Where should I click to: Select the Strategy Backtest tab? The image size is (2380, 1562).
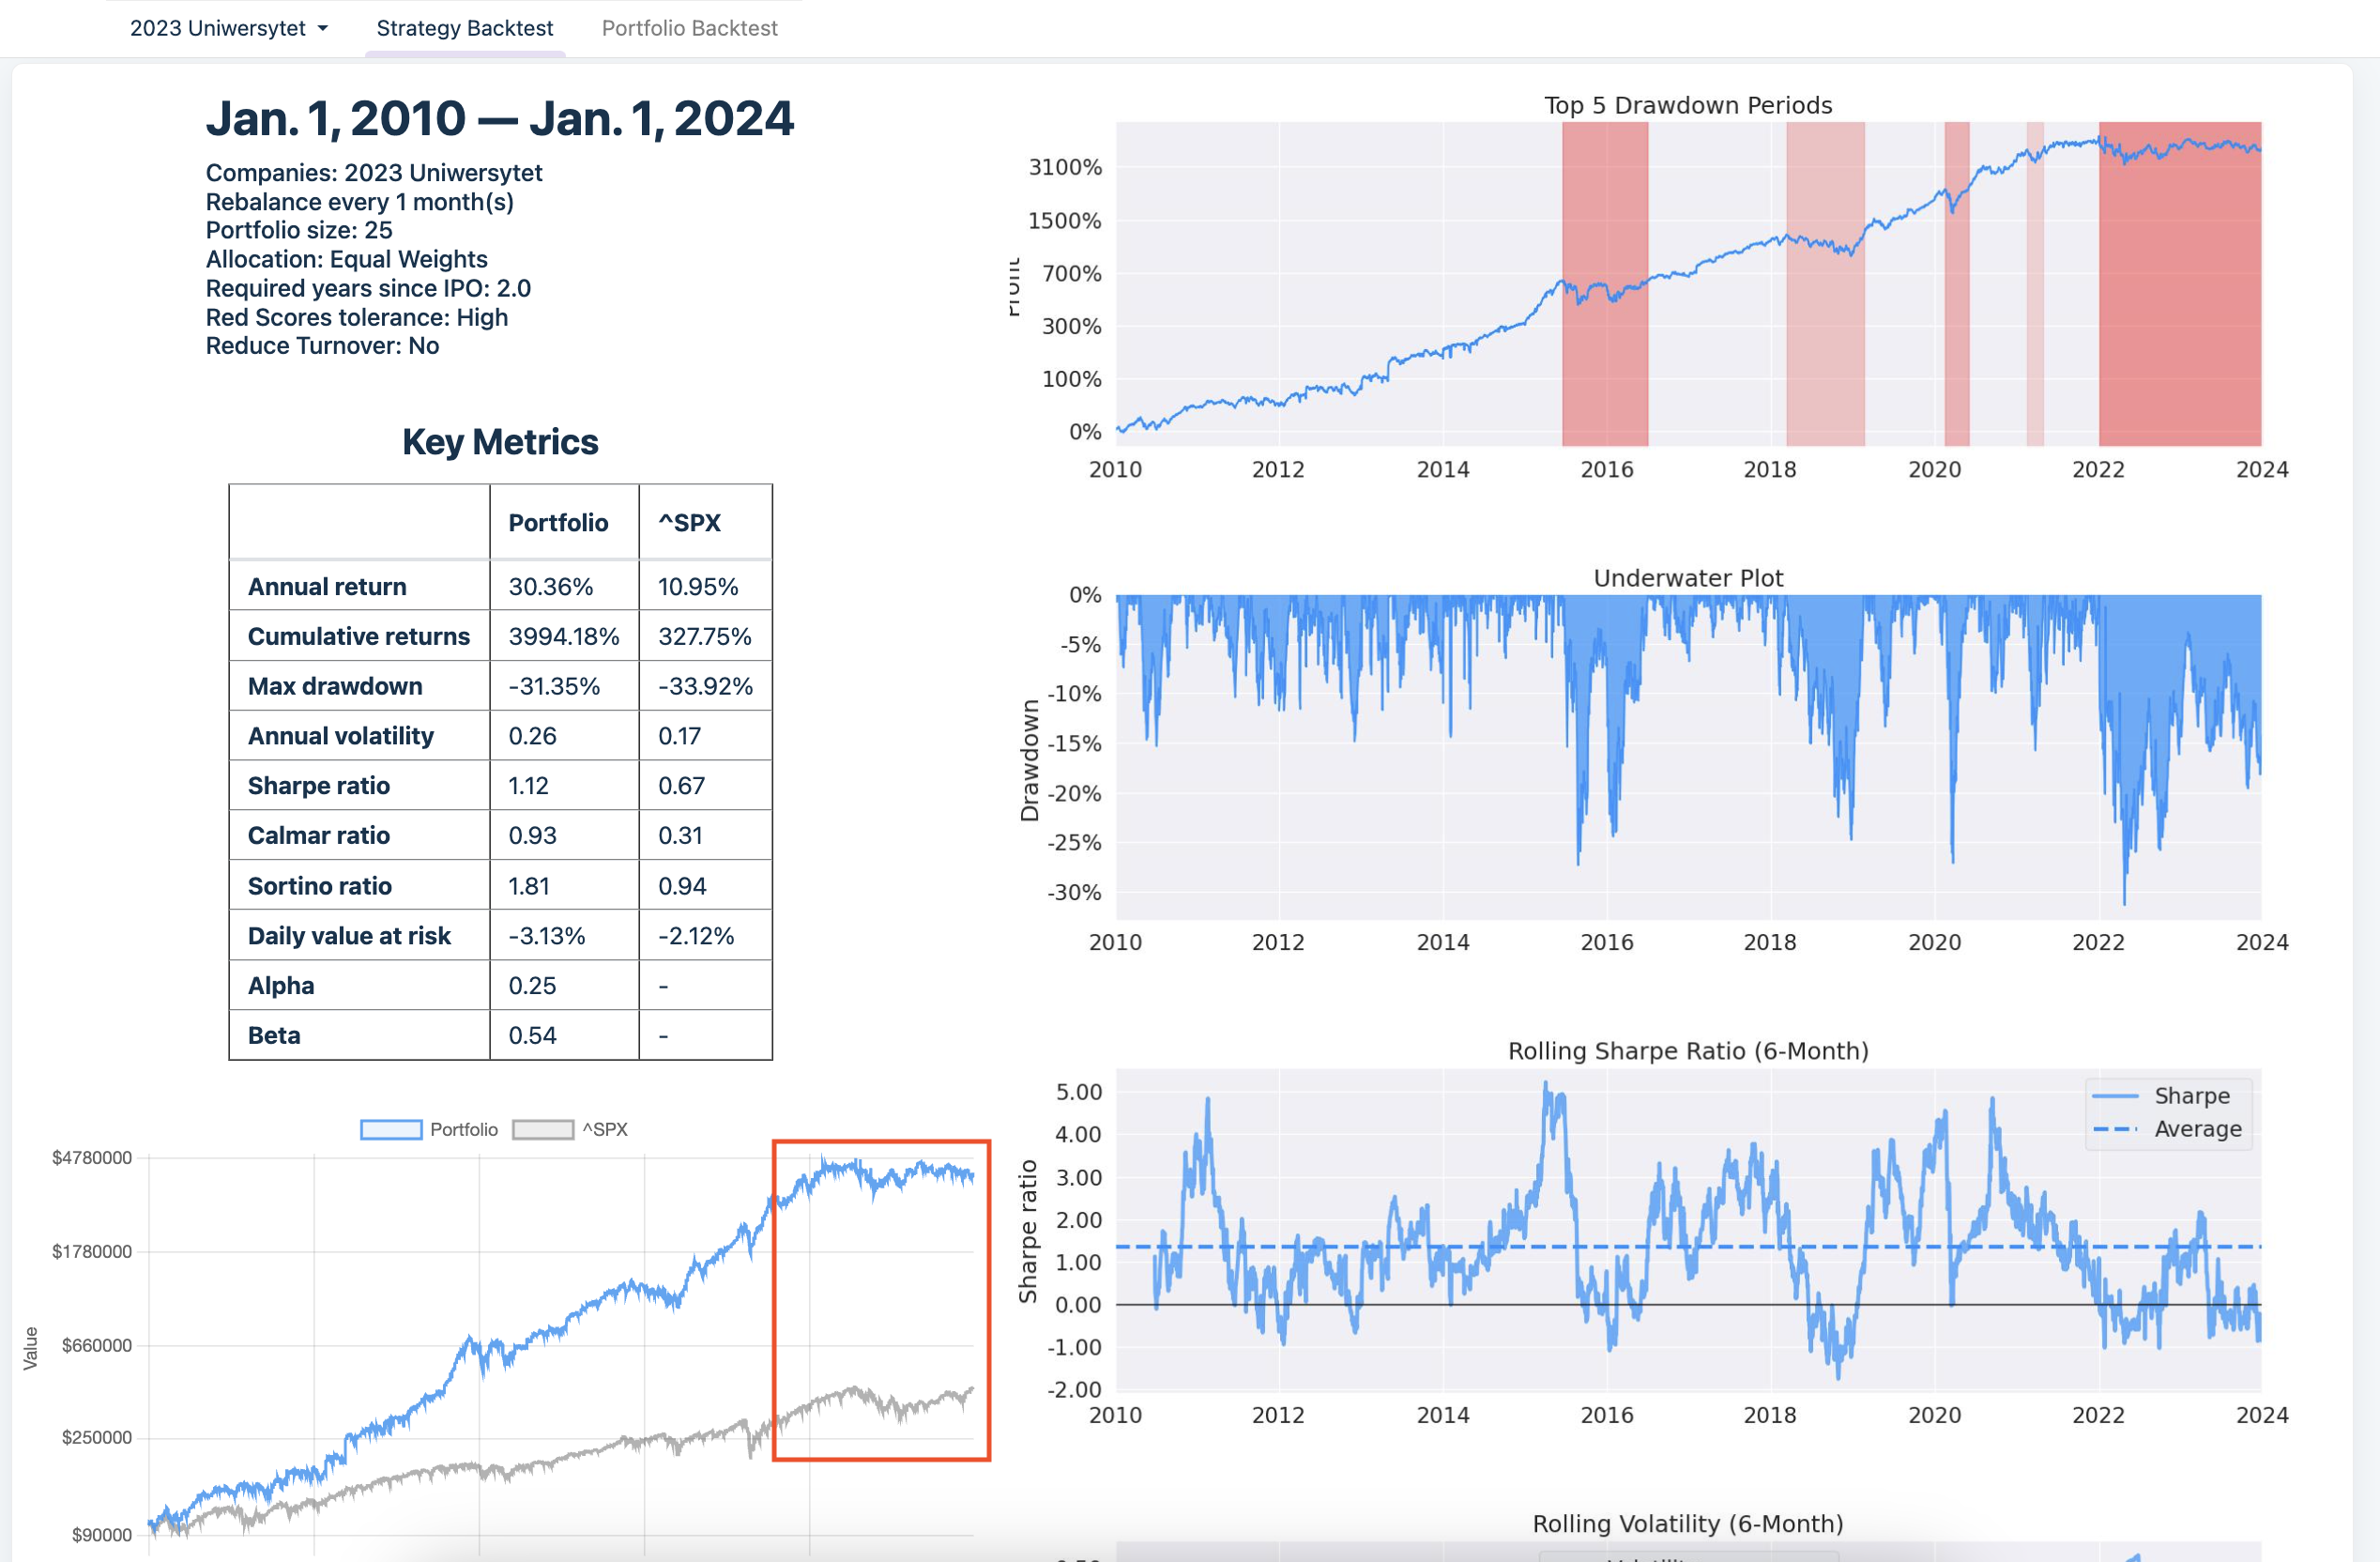point(464,28)
